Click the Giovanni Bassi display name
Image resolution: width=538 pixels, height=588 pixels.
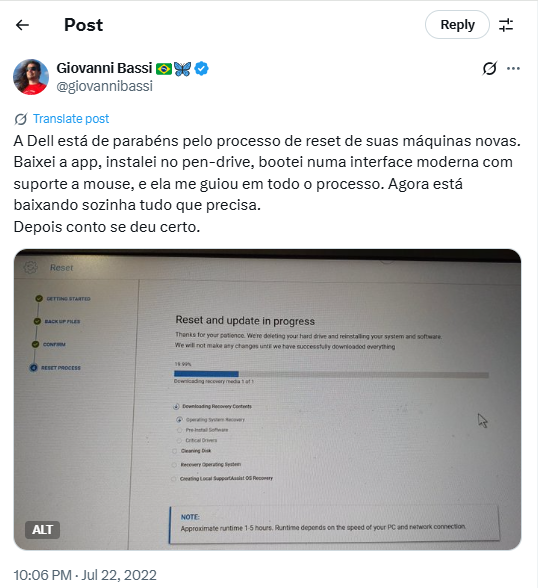(x=104, y=68)
